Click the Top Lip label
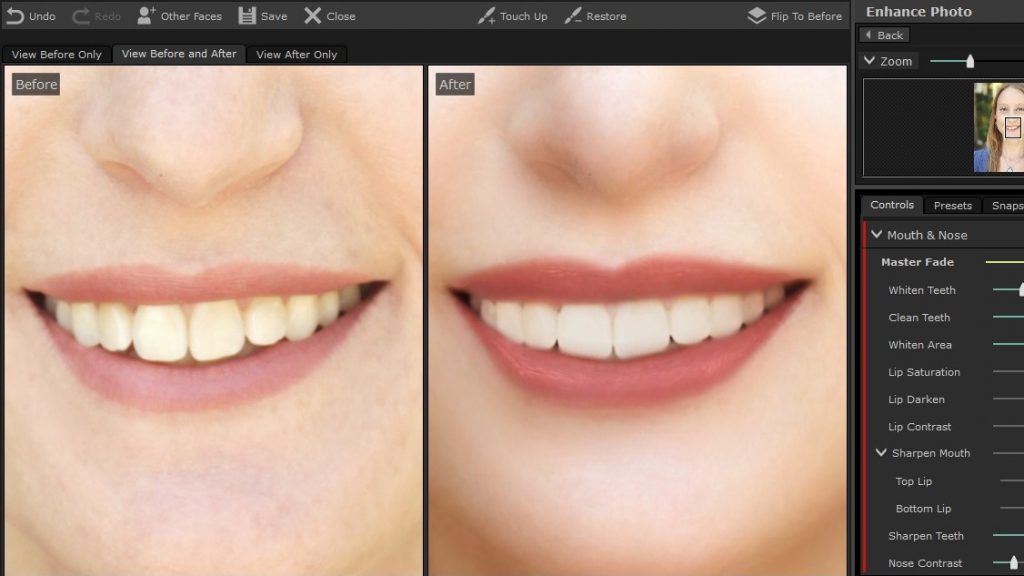This screenshot has height=576, width=1024. click(914, 481)
